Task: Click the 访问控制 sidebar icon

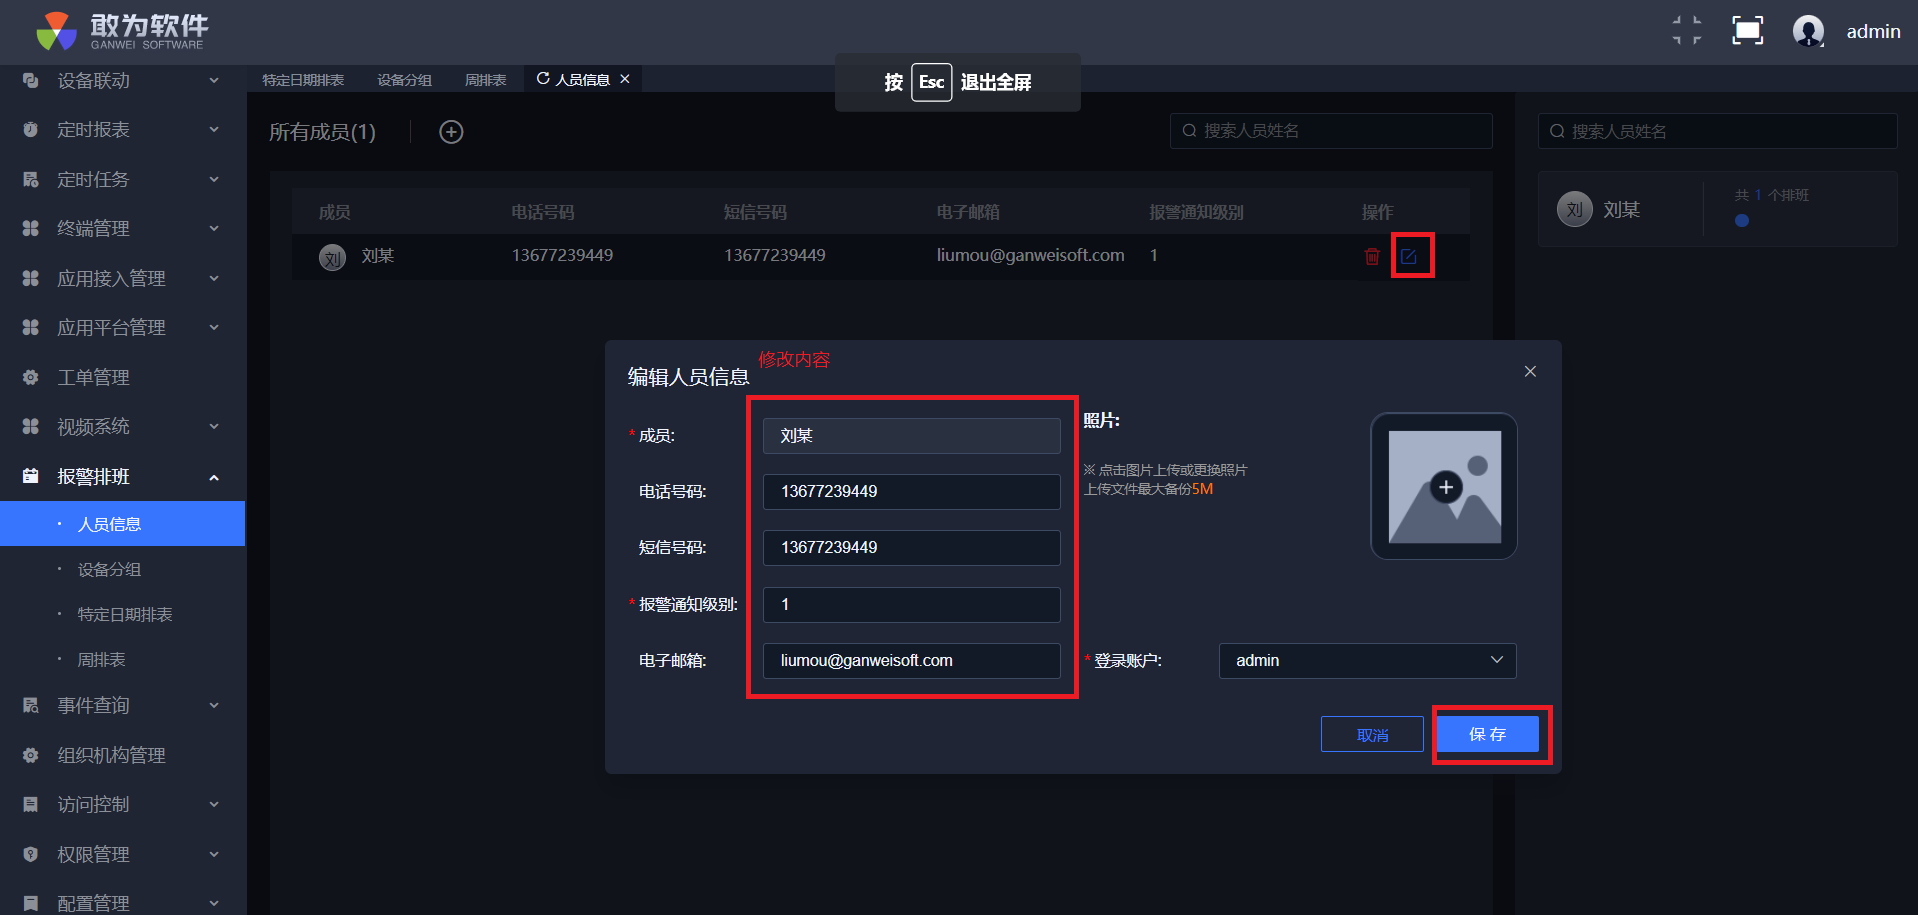Action: pos(31,805)
